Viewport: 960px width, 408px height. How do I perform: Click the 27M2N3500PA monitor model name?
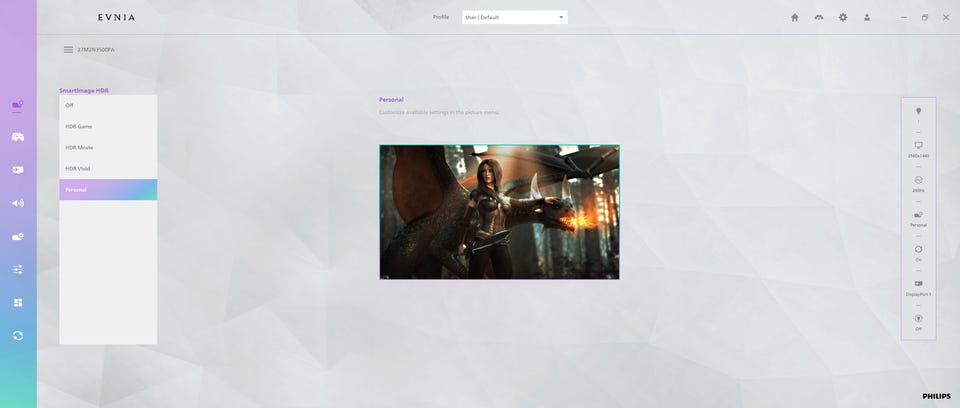[96, 50]
